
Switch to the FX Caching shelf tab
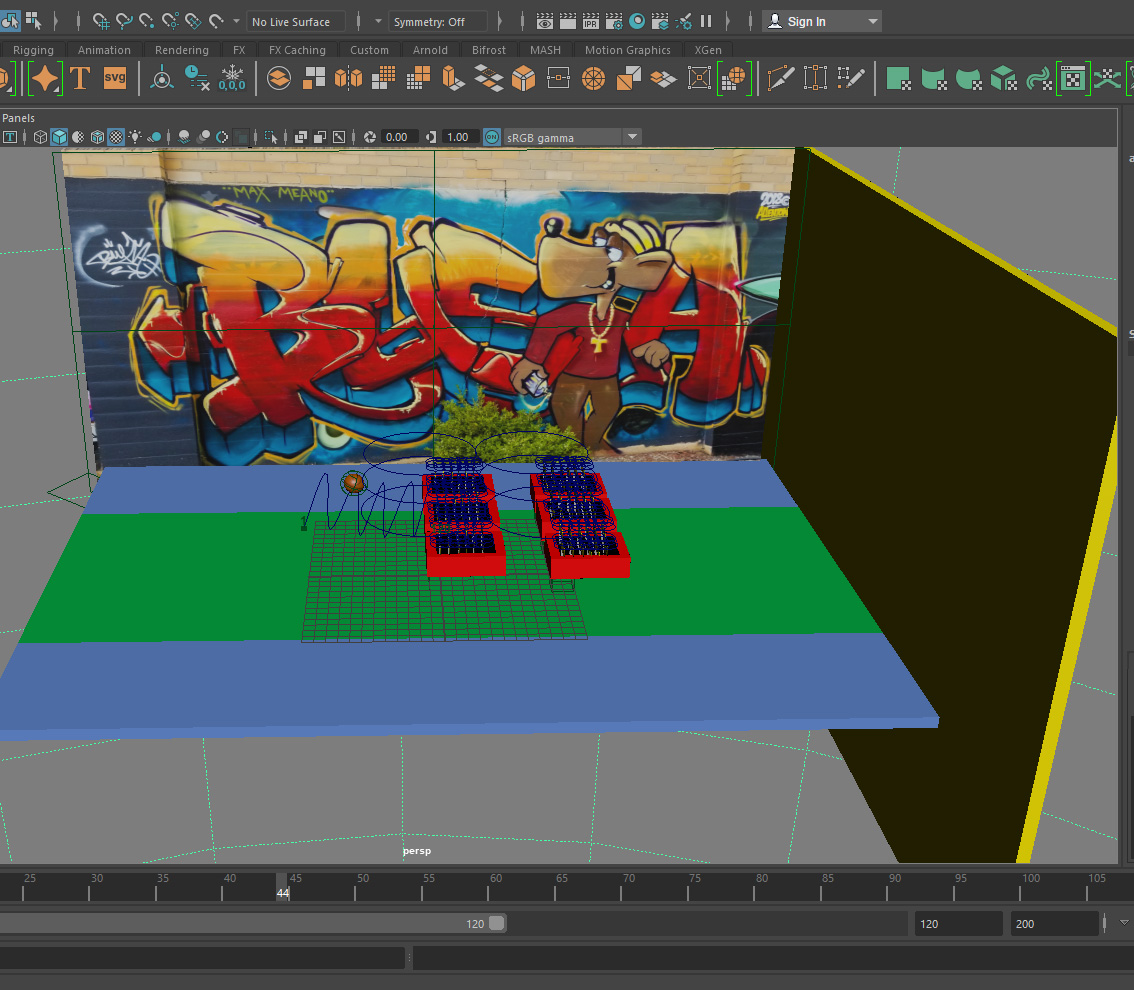click(x=297, y=50)
